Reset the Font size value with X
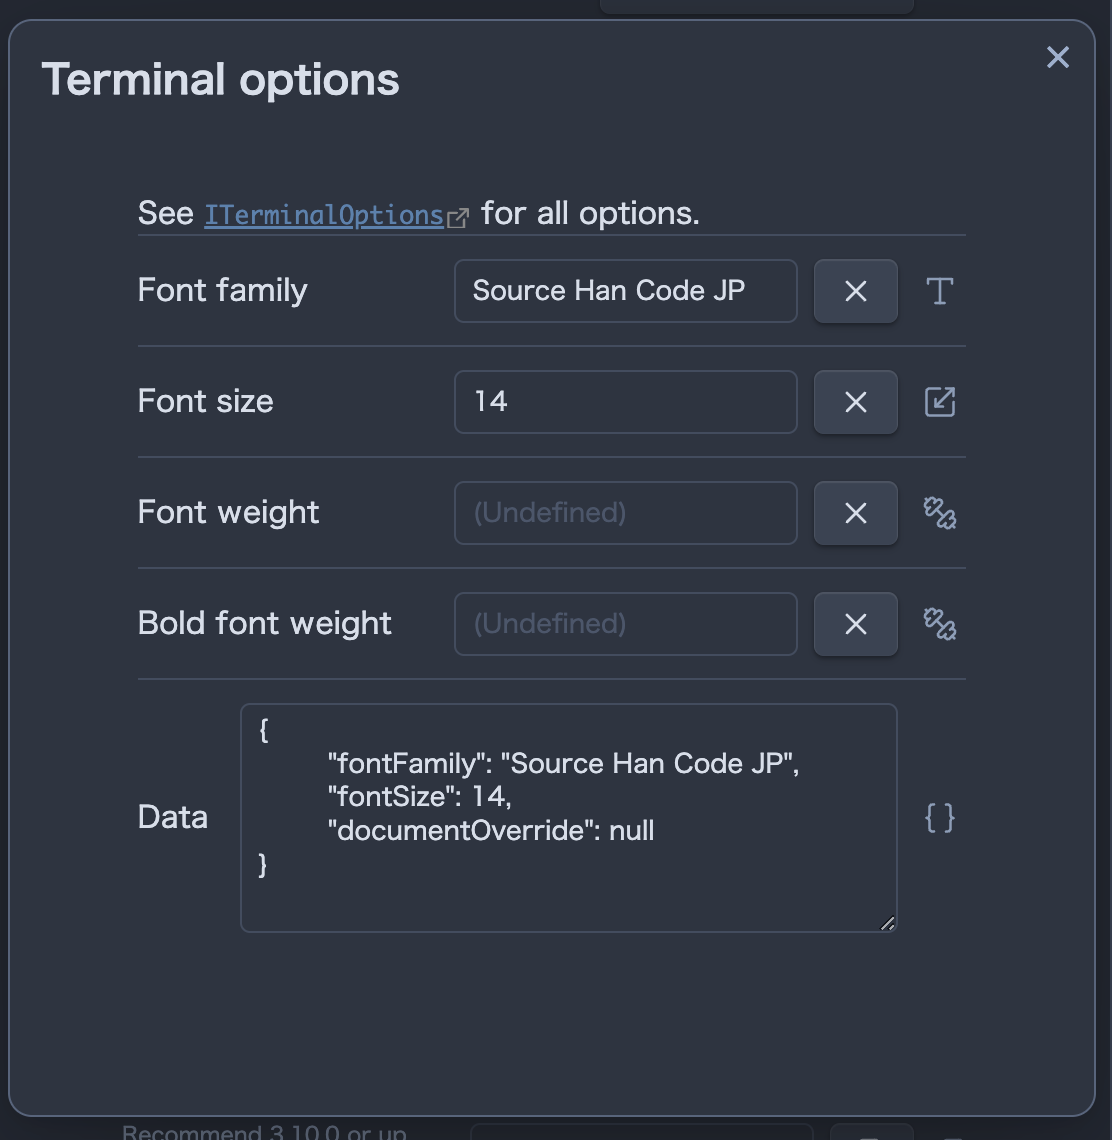The image size is (1112, 1140). click(x=855, y=402)
